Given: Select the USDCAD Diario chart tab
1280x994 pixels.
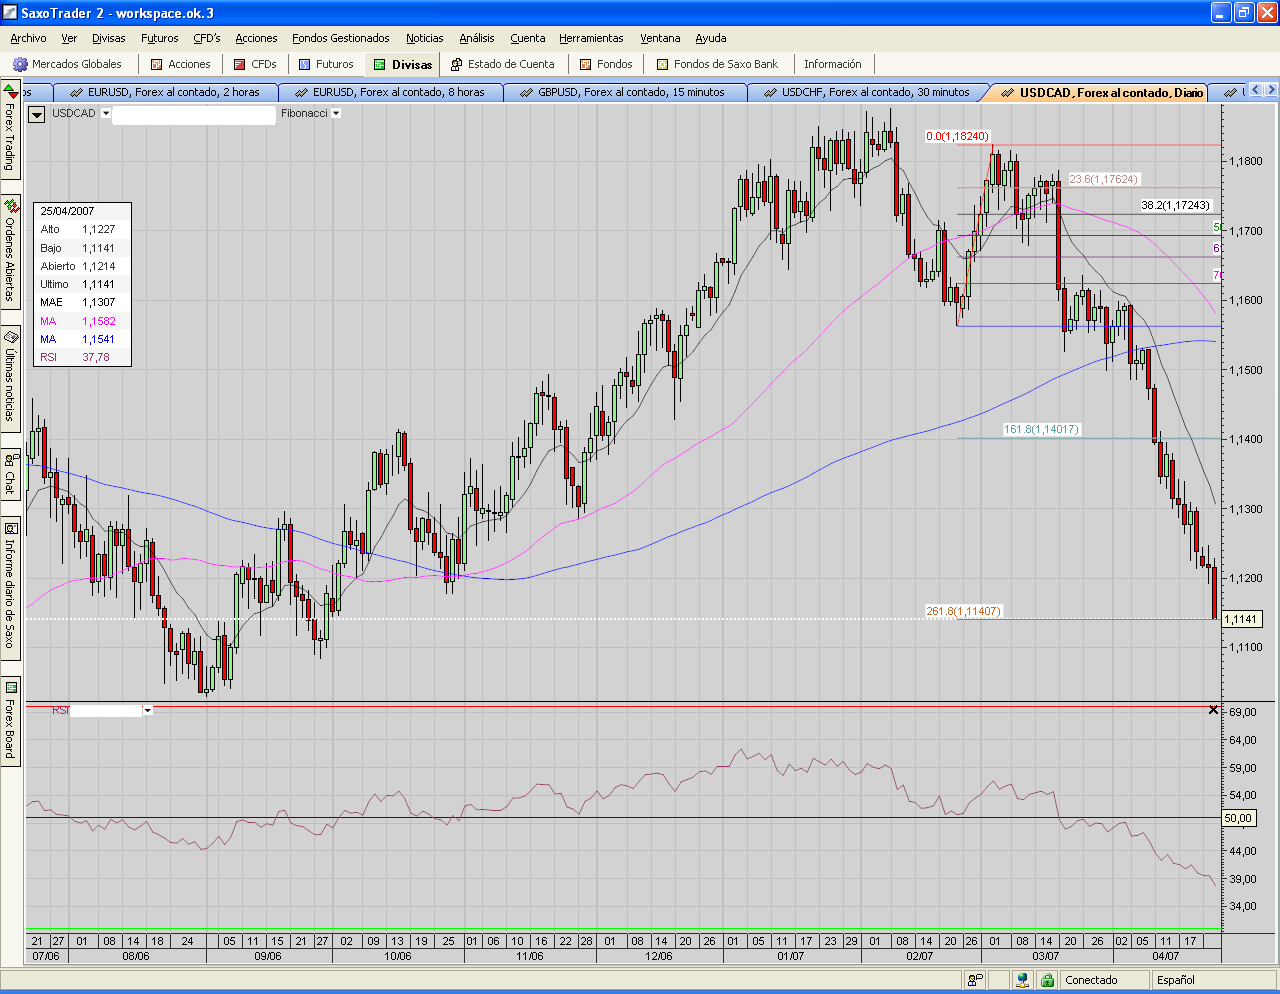Looking at the screenshot, I should [1100, 92].
